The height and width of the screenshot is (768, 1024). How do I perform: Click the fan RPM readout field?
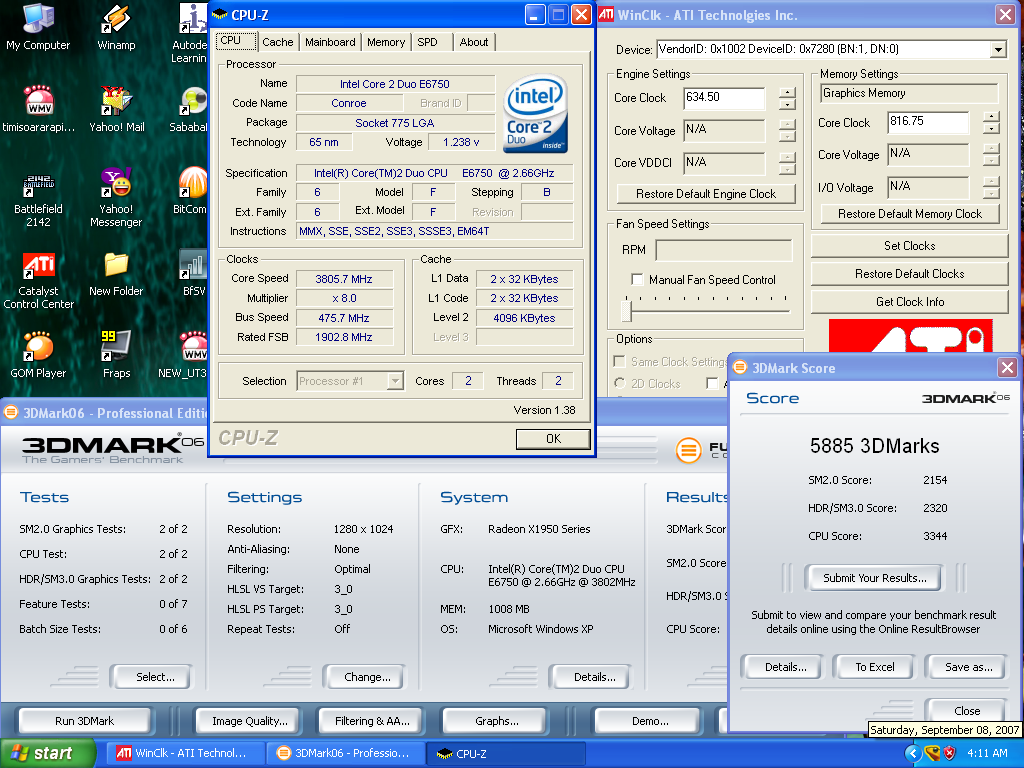click(x=724, y=249)
